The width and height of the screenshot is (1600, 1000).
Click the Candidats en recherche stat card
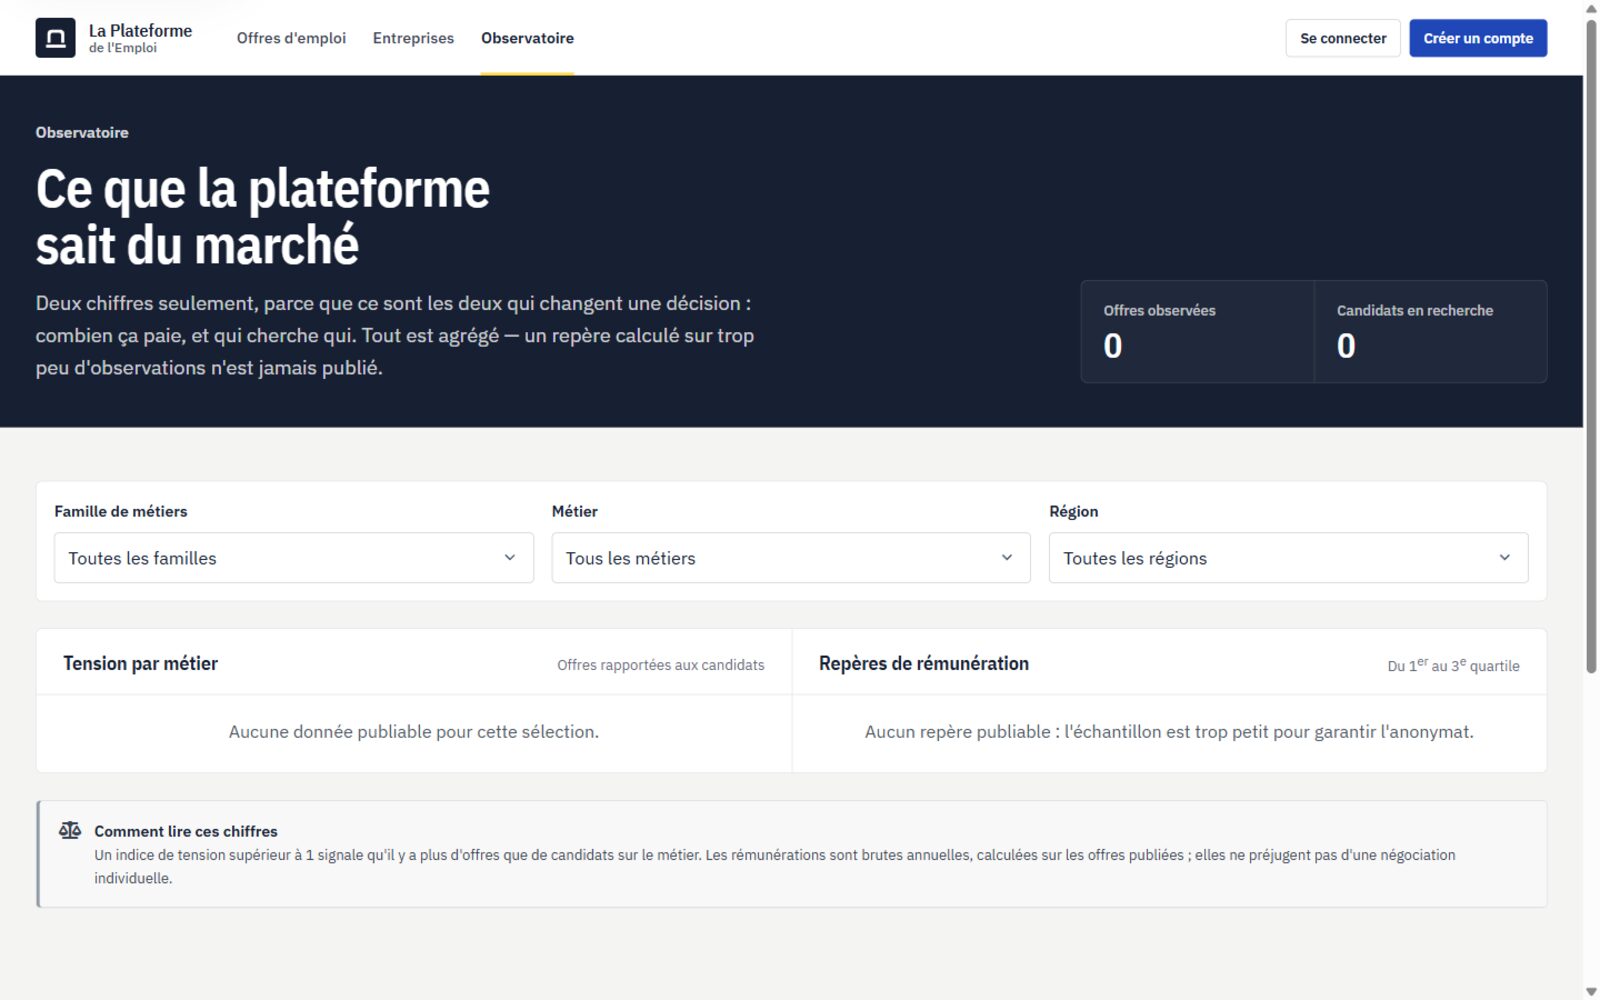1431,332
